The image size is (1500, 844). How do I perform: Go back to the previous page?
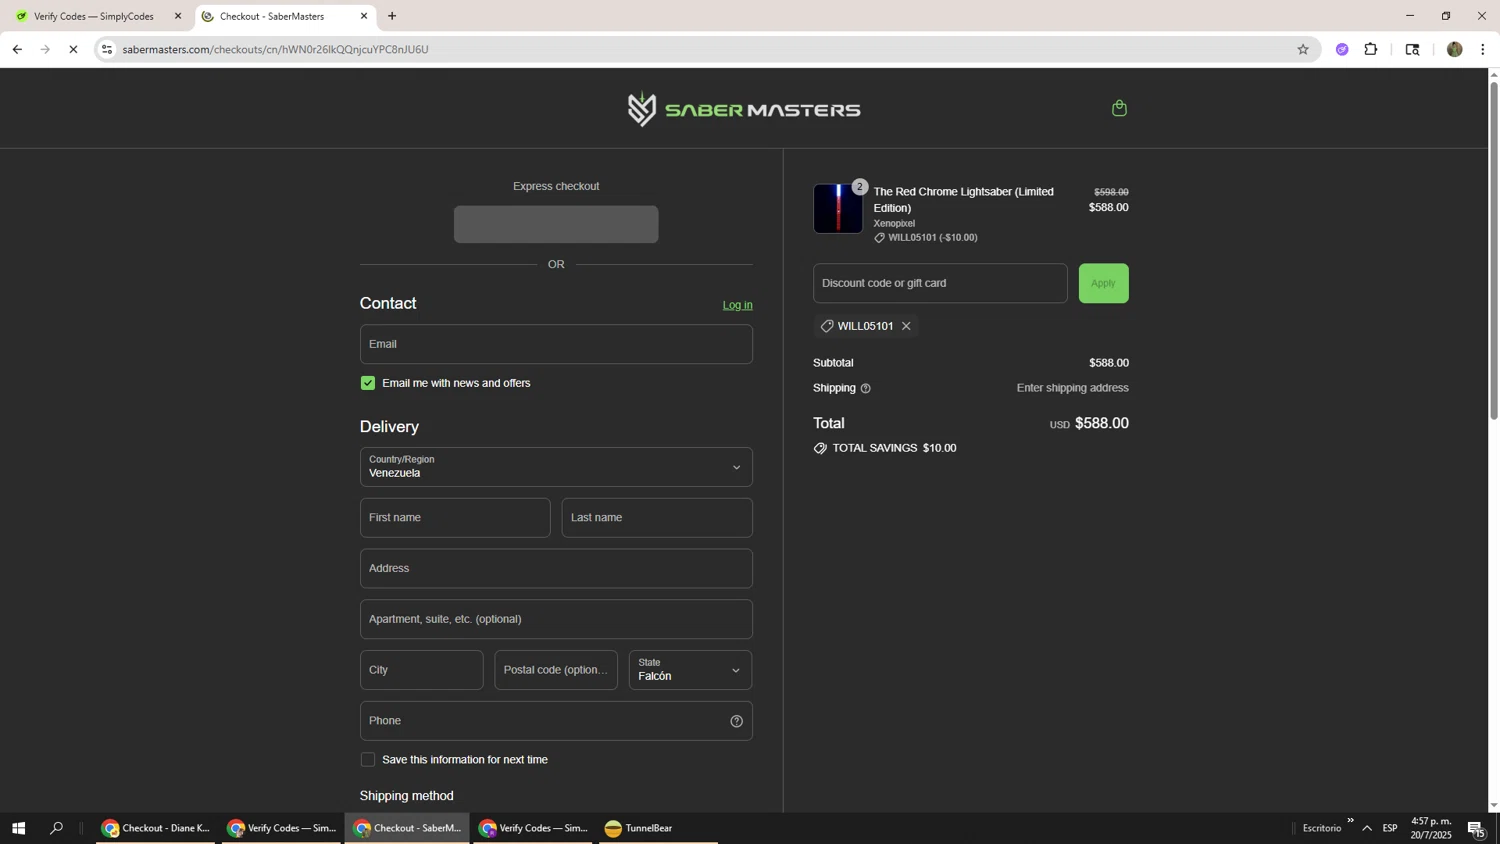(x=17, y=49)
